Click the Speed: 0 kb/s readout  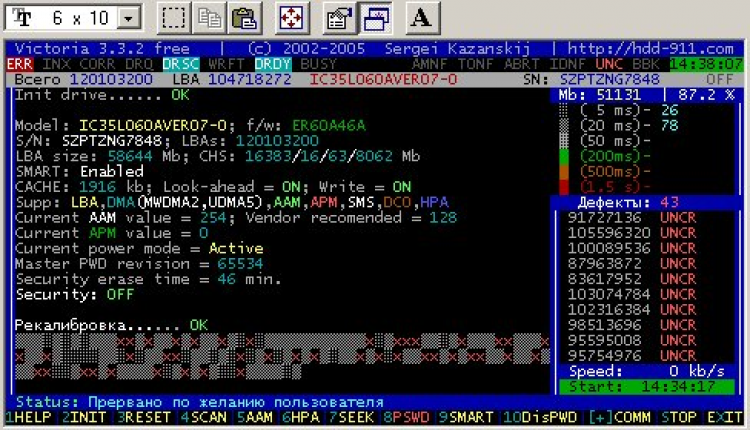(x=647, y=371)
